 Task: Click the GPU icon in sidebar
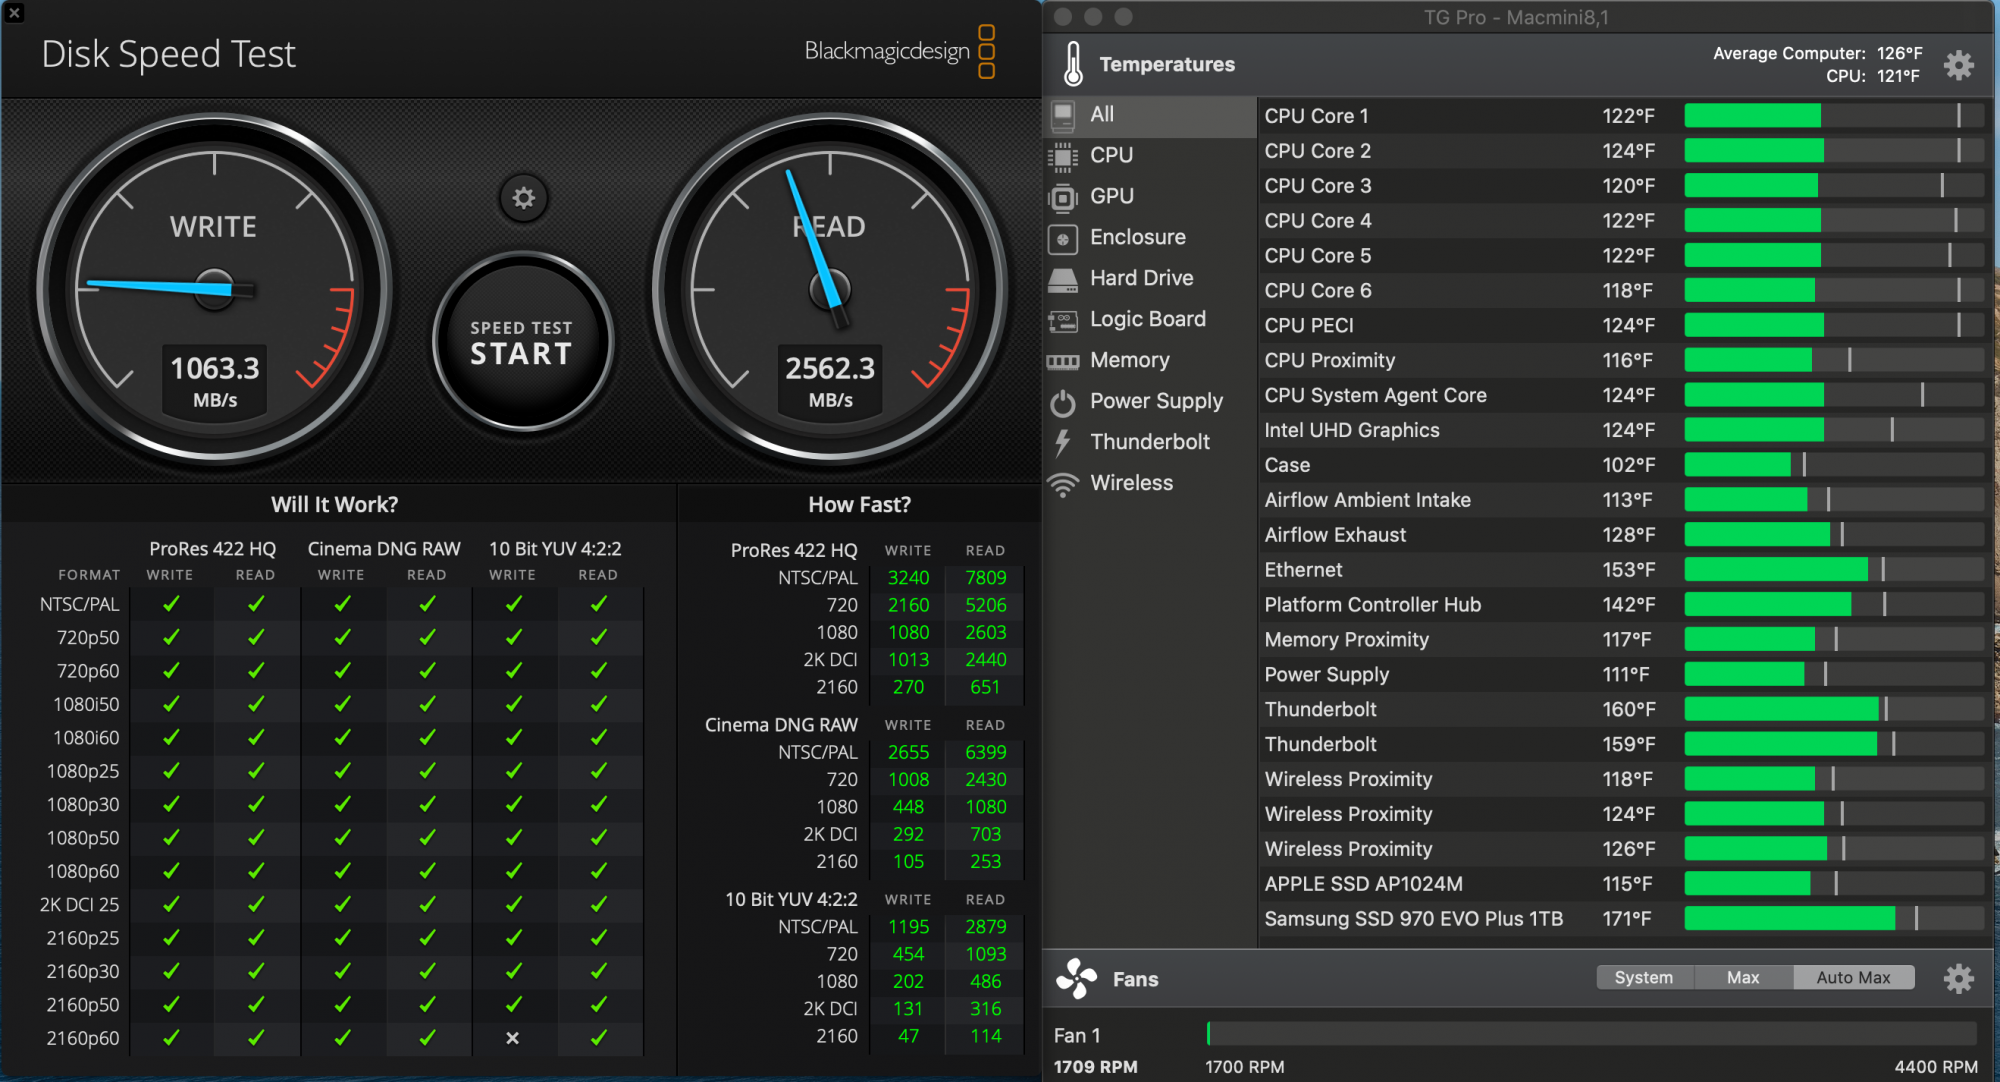pos(1063,197)
